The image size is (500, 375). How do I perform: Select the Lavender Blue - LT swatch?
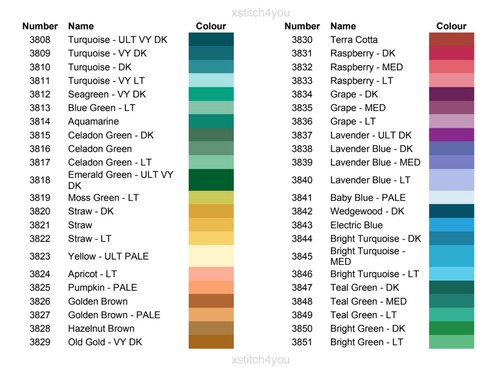[x=451, y=180]
